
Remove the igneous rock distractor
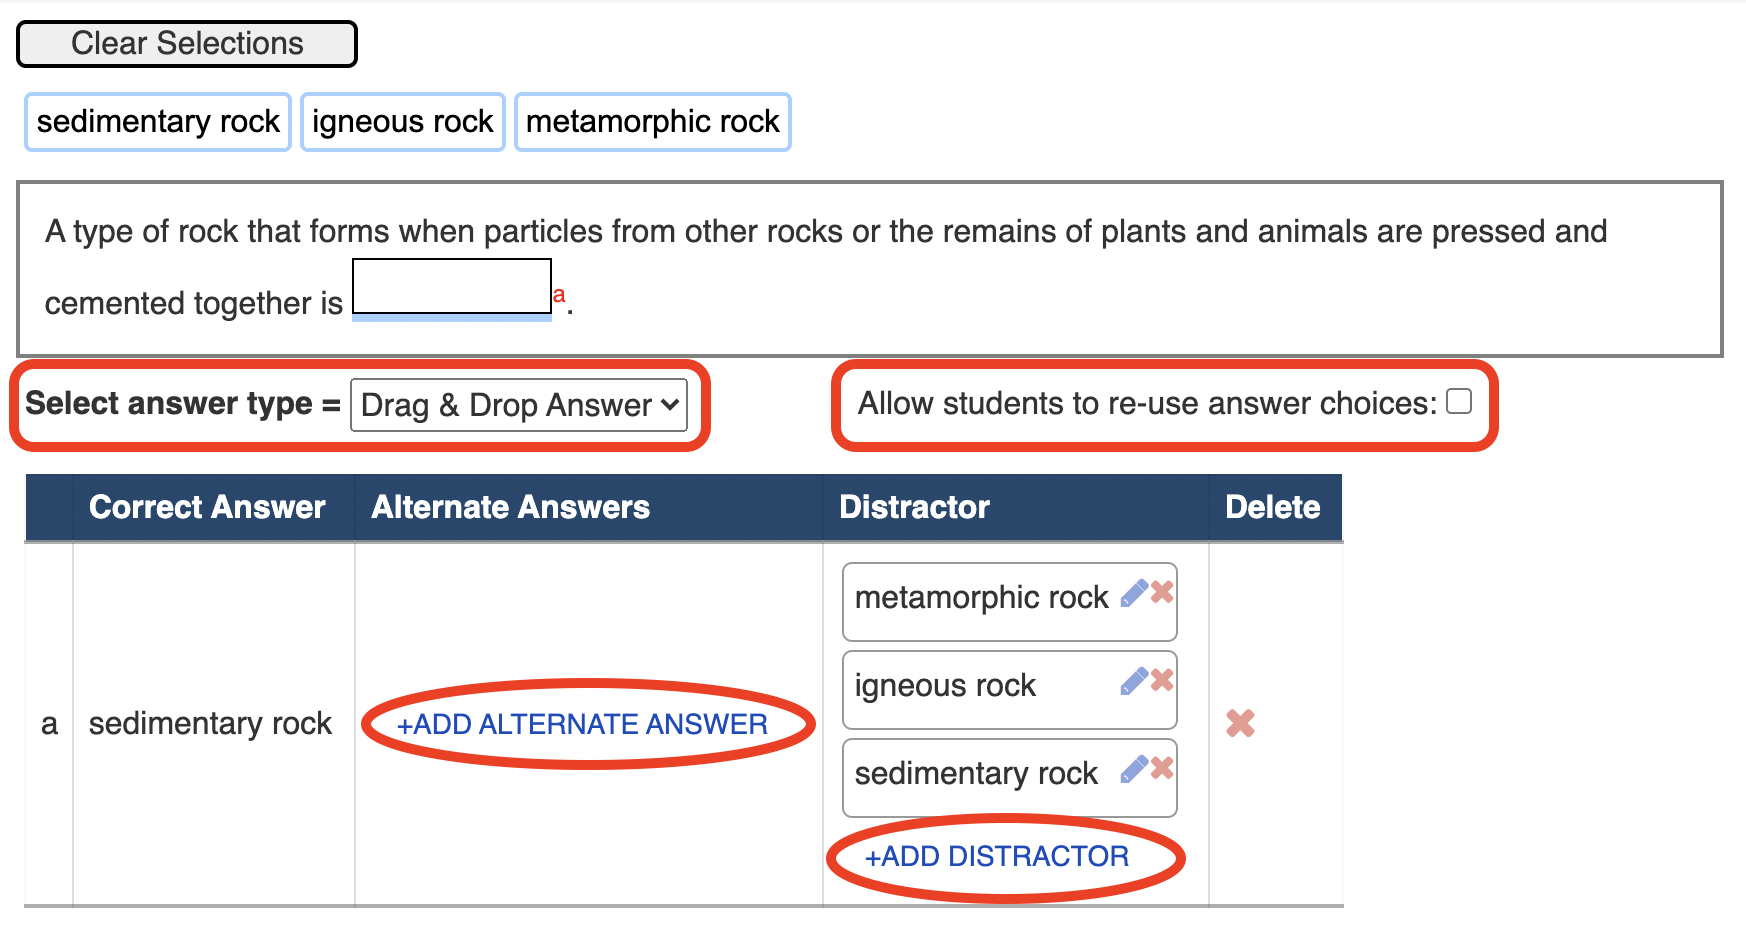coord(1162,680)
